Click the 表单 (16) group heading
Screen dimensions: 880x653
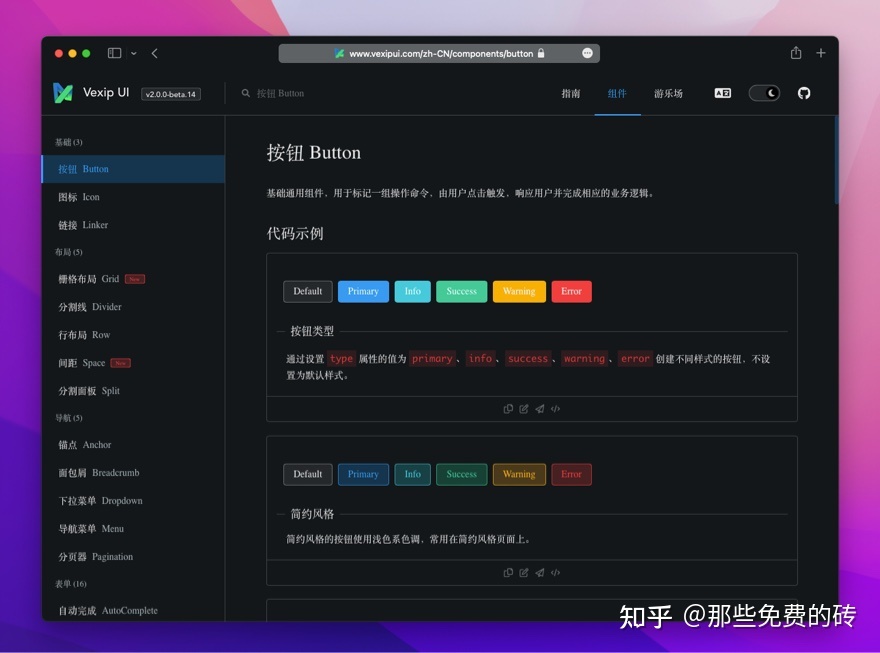71,584
